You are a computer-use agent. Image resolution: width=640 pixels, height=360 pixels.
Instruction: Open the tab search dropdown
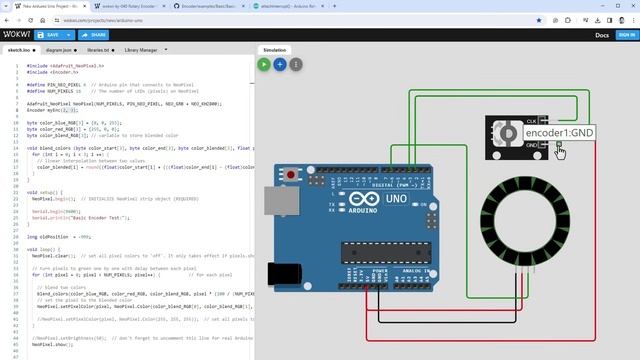click(x=6, y=6)
